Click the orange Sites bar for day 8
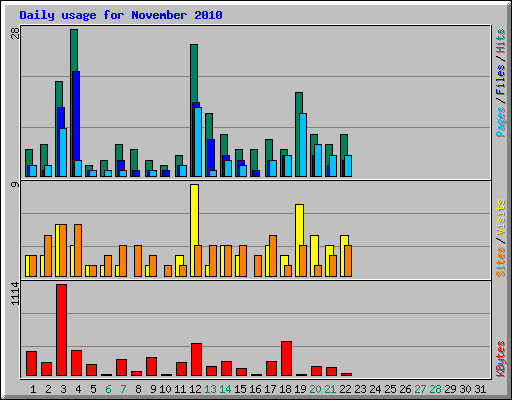This screenshot has width=512, height=400. pos(138,261)
